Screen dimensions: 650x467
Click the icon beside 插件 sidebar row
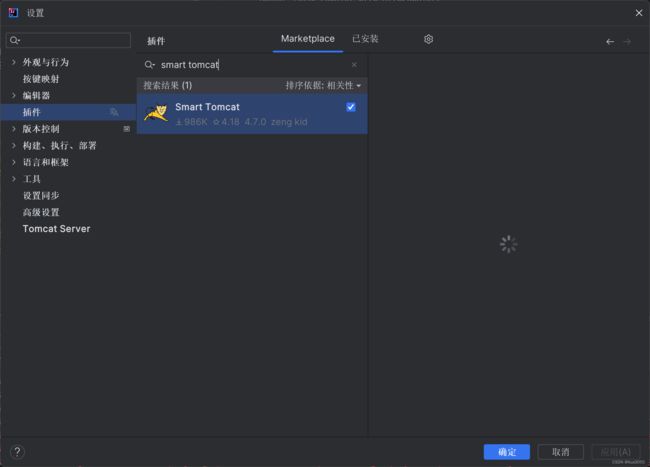114,112
